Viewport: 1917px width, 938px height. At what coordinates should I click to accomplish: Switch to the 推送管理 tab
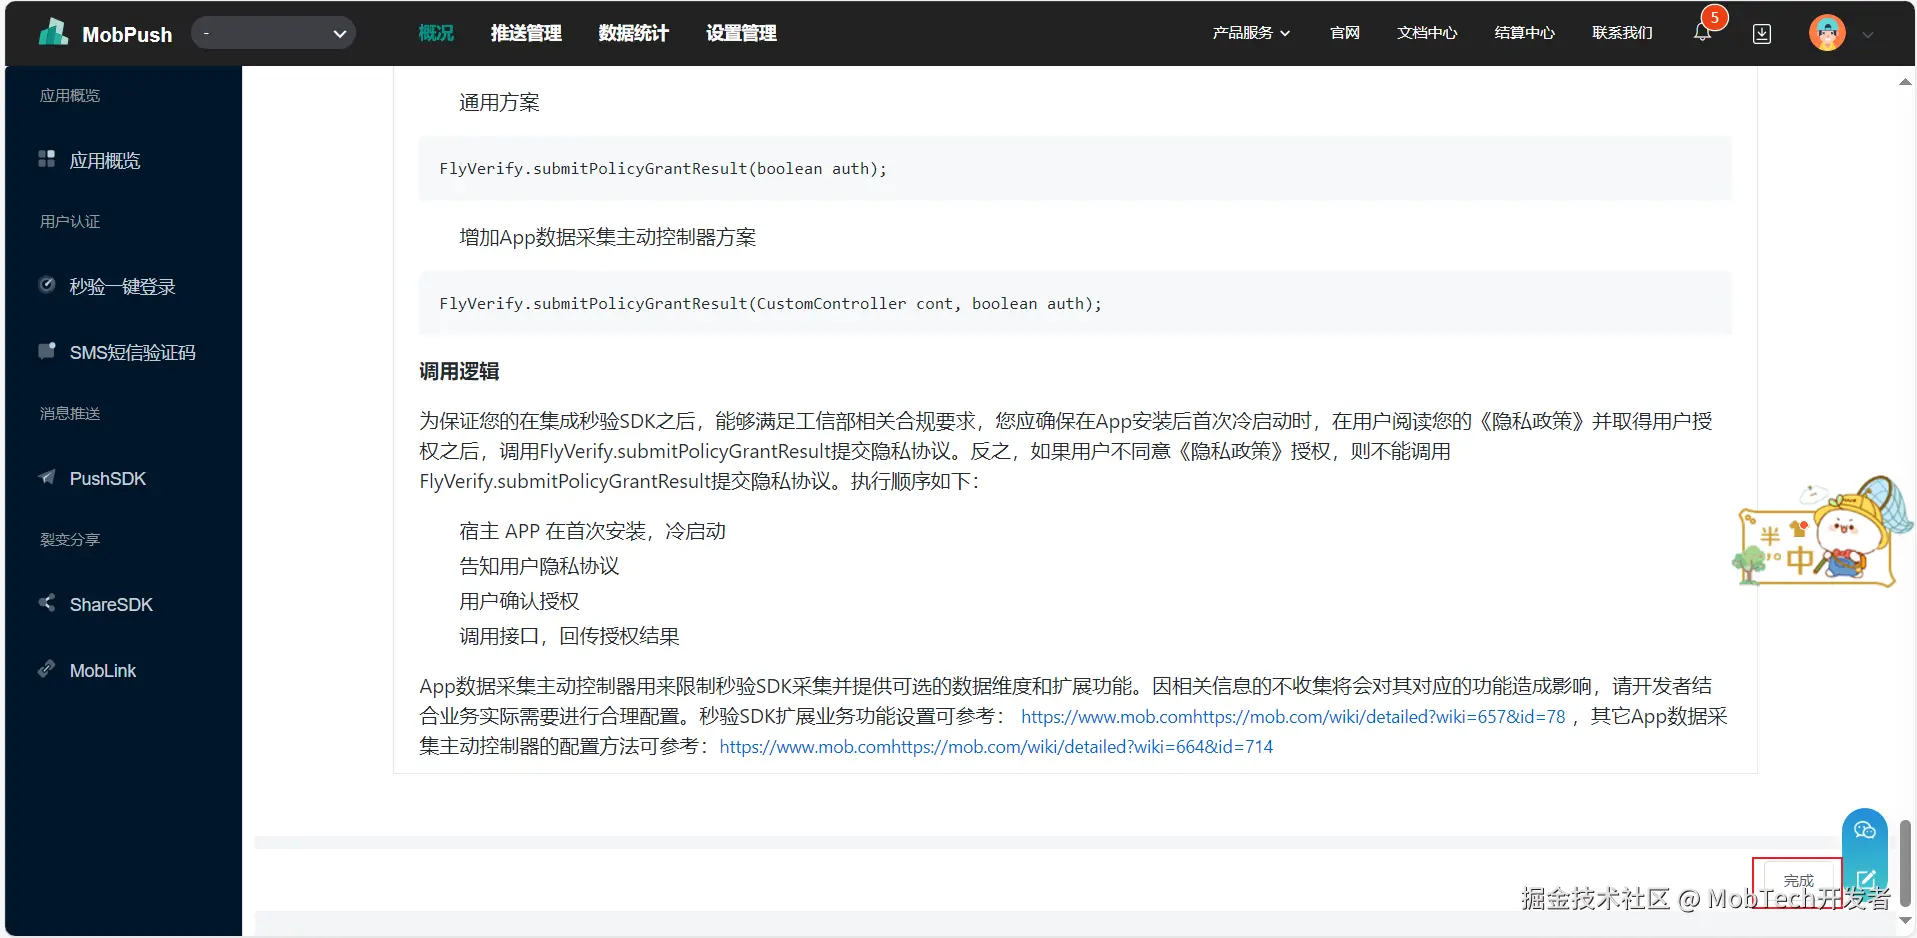click(x=526, y=33)
